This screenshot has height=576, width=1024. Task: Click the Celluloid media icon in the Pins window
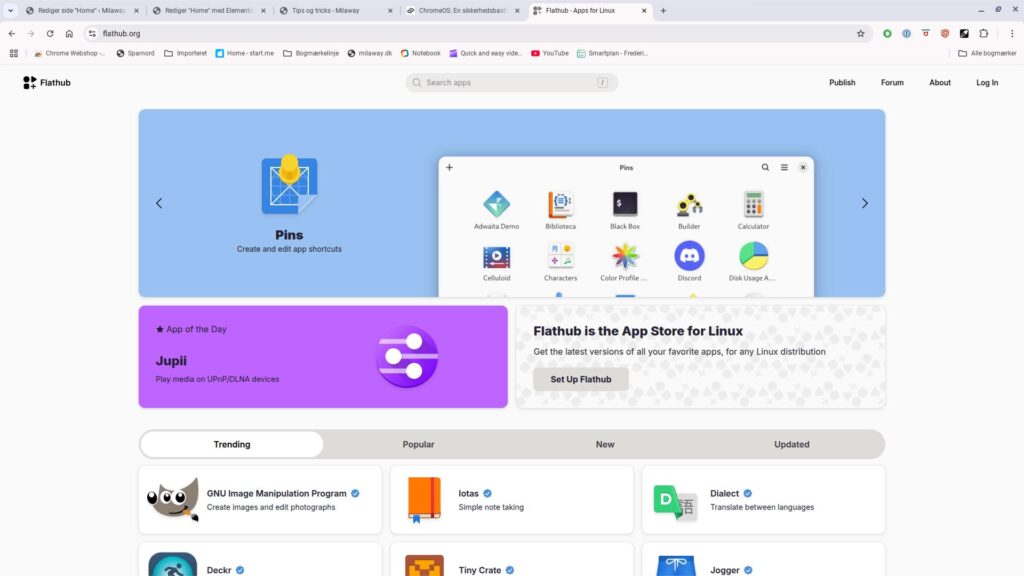496,255
